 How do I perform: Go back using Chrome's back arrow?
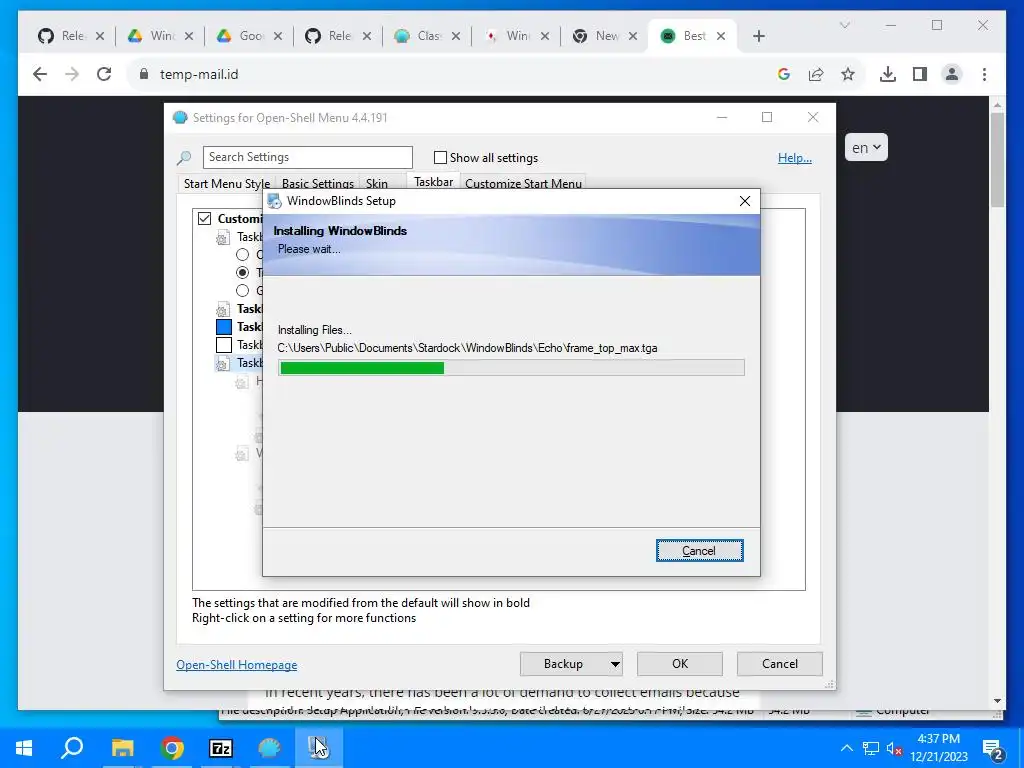point(40,74)
